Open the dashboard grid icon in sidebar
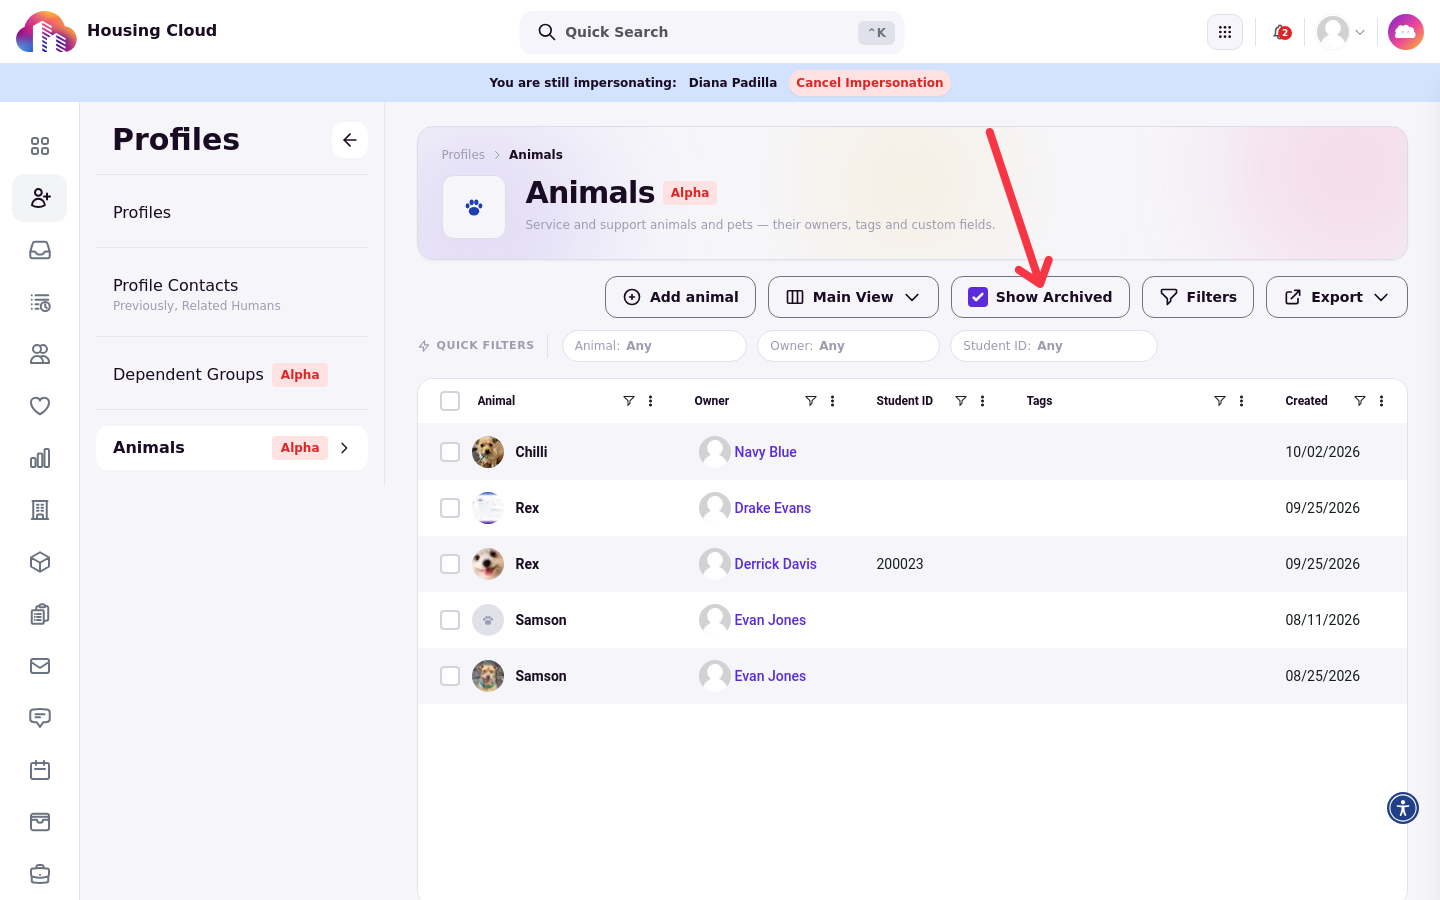 click(x=40, y=146)
